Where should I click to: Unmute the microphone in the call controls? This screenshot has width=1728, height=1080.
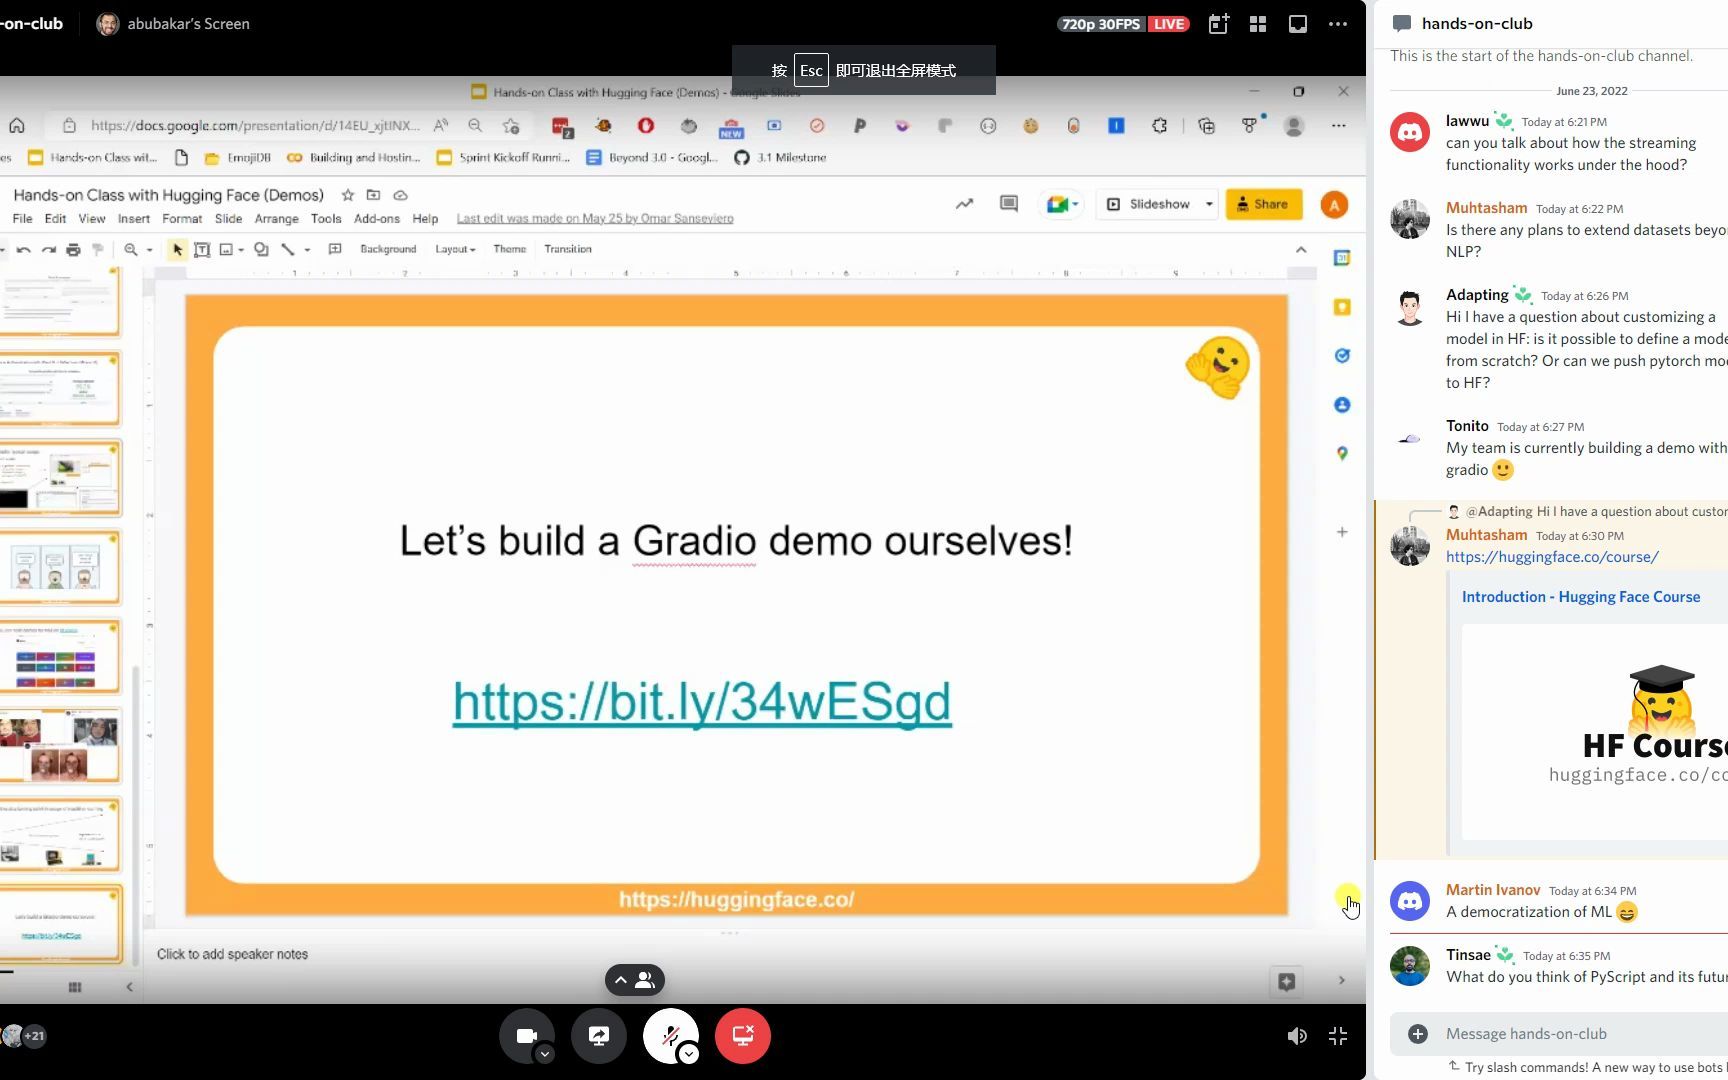tap(671, 1036)
